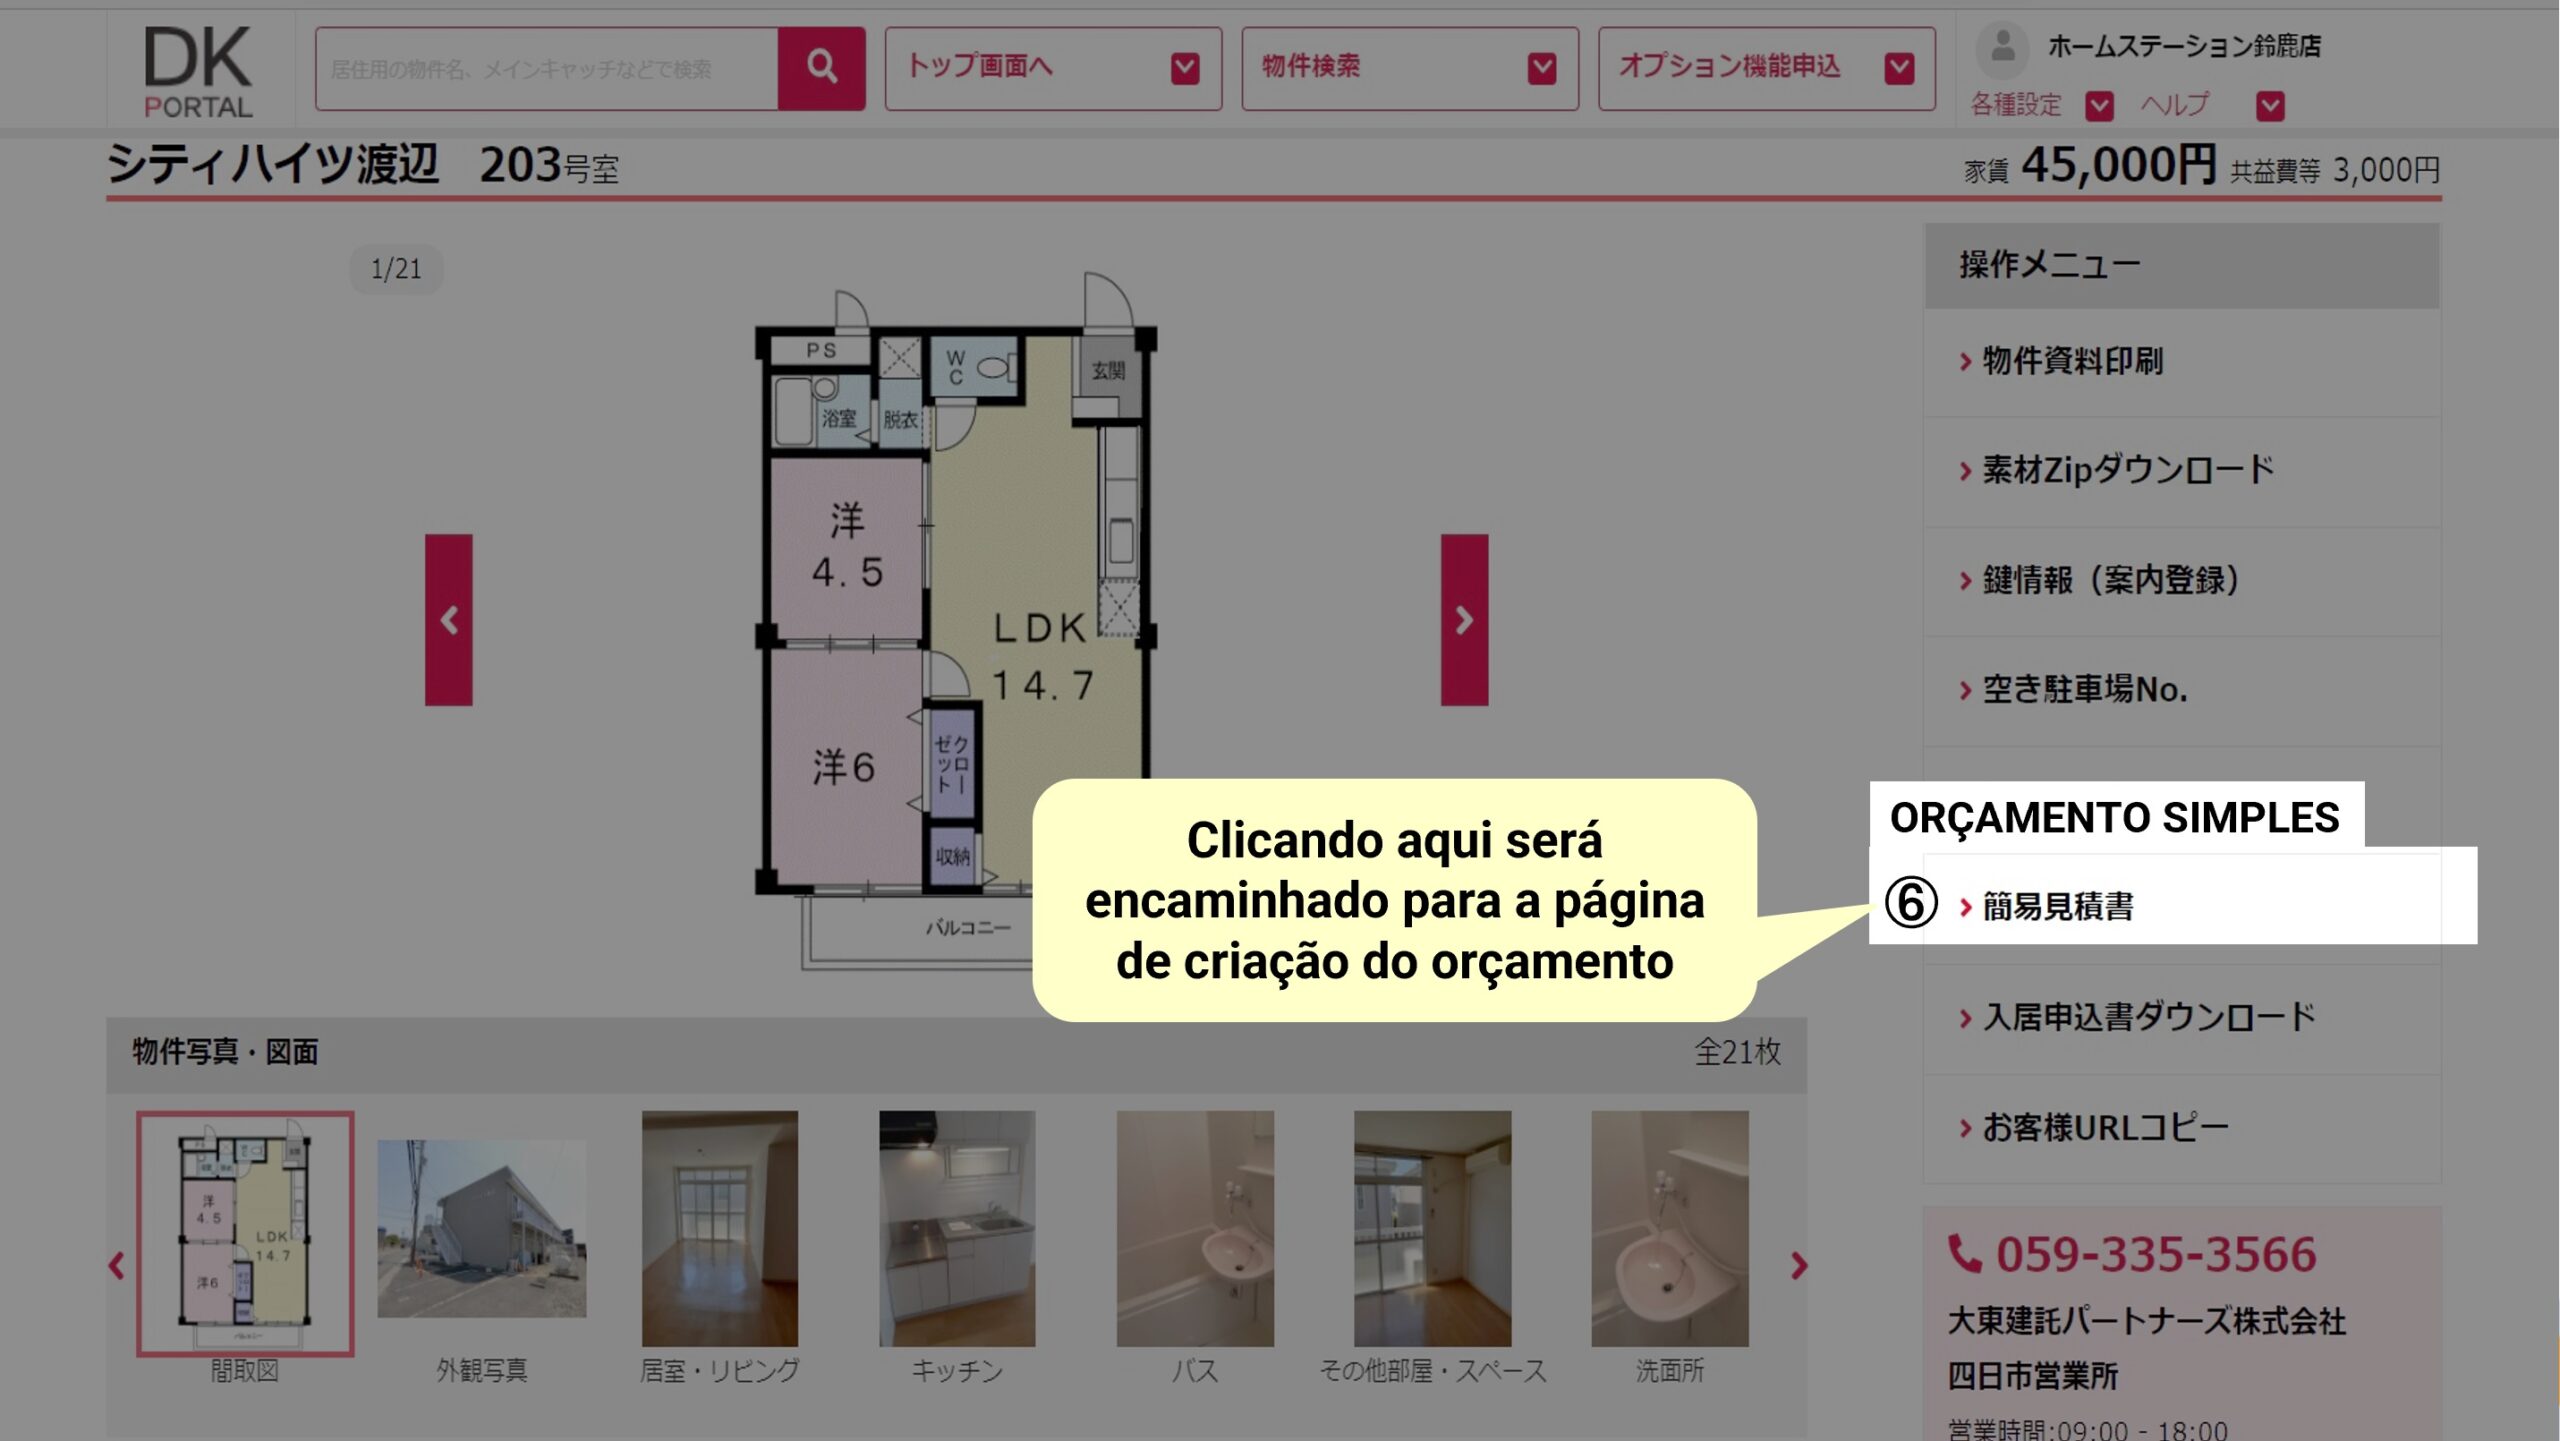Image resolution: width=2560 pixels, height=1441 pixels.
Task: Show next main image with right arrow
Action: pyautogui.click(x=1463, y=620)
